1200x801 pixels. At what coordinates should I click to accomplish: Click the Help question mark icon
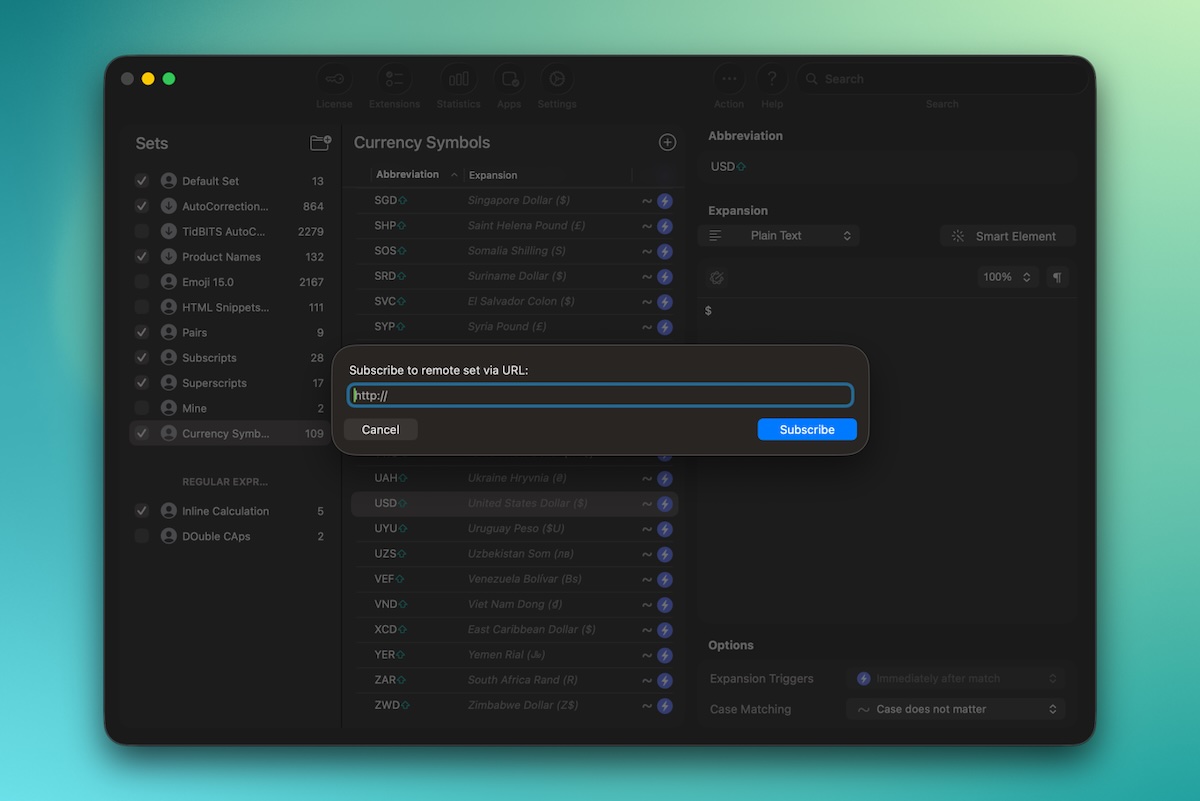771,80
